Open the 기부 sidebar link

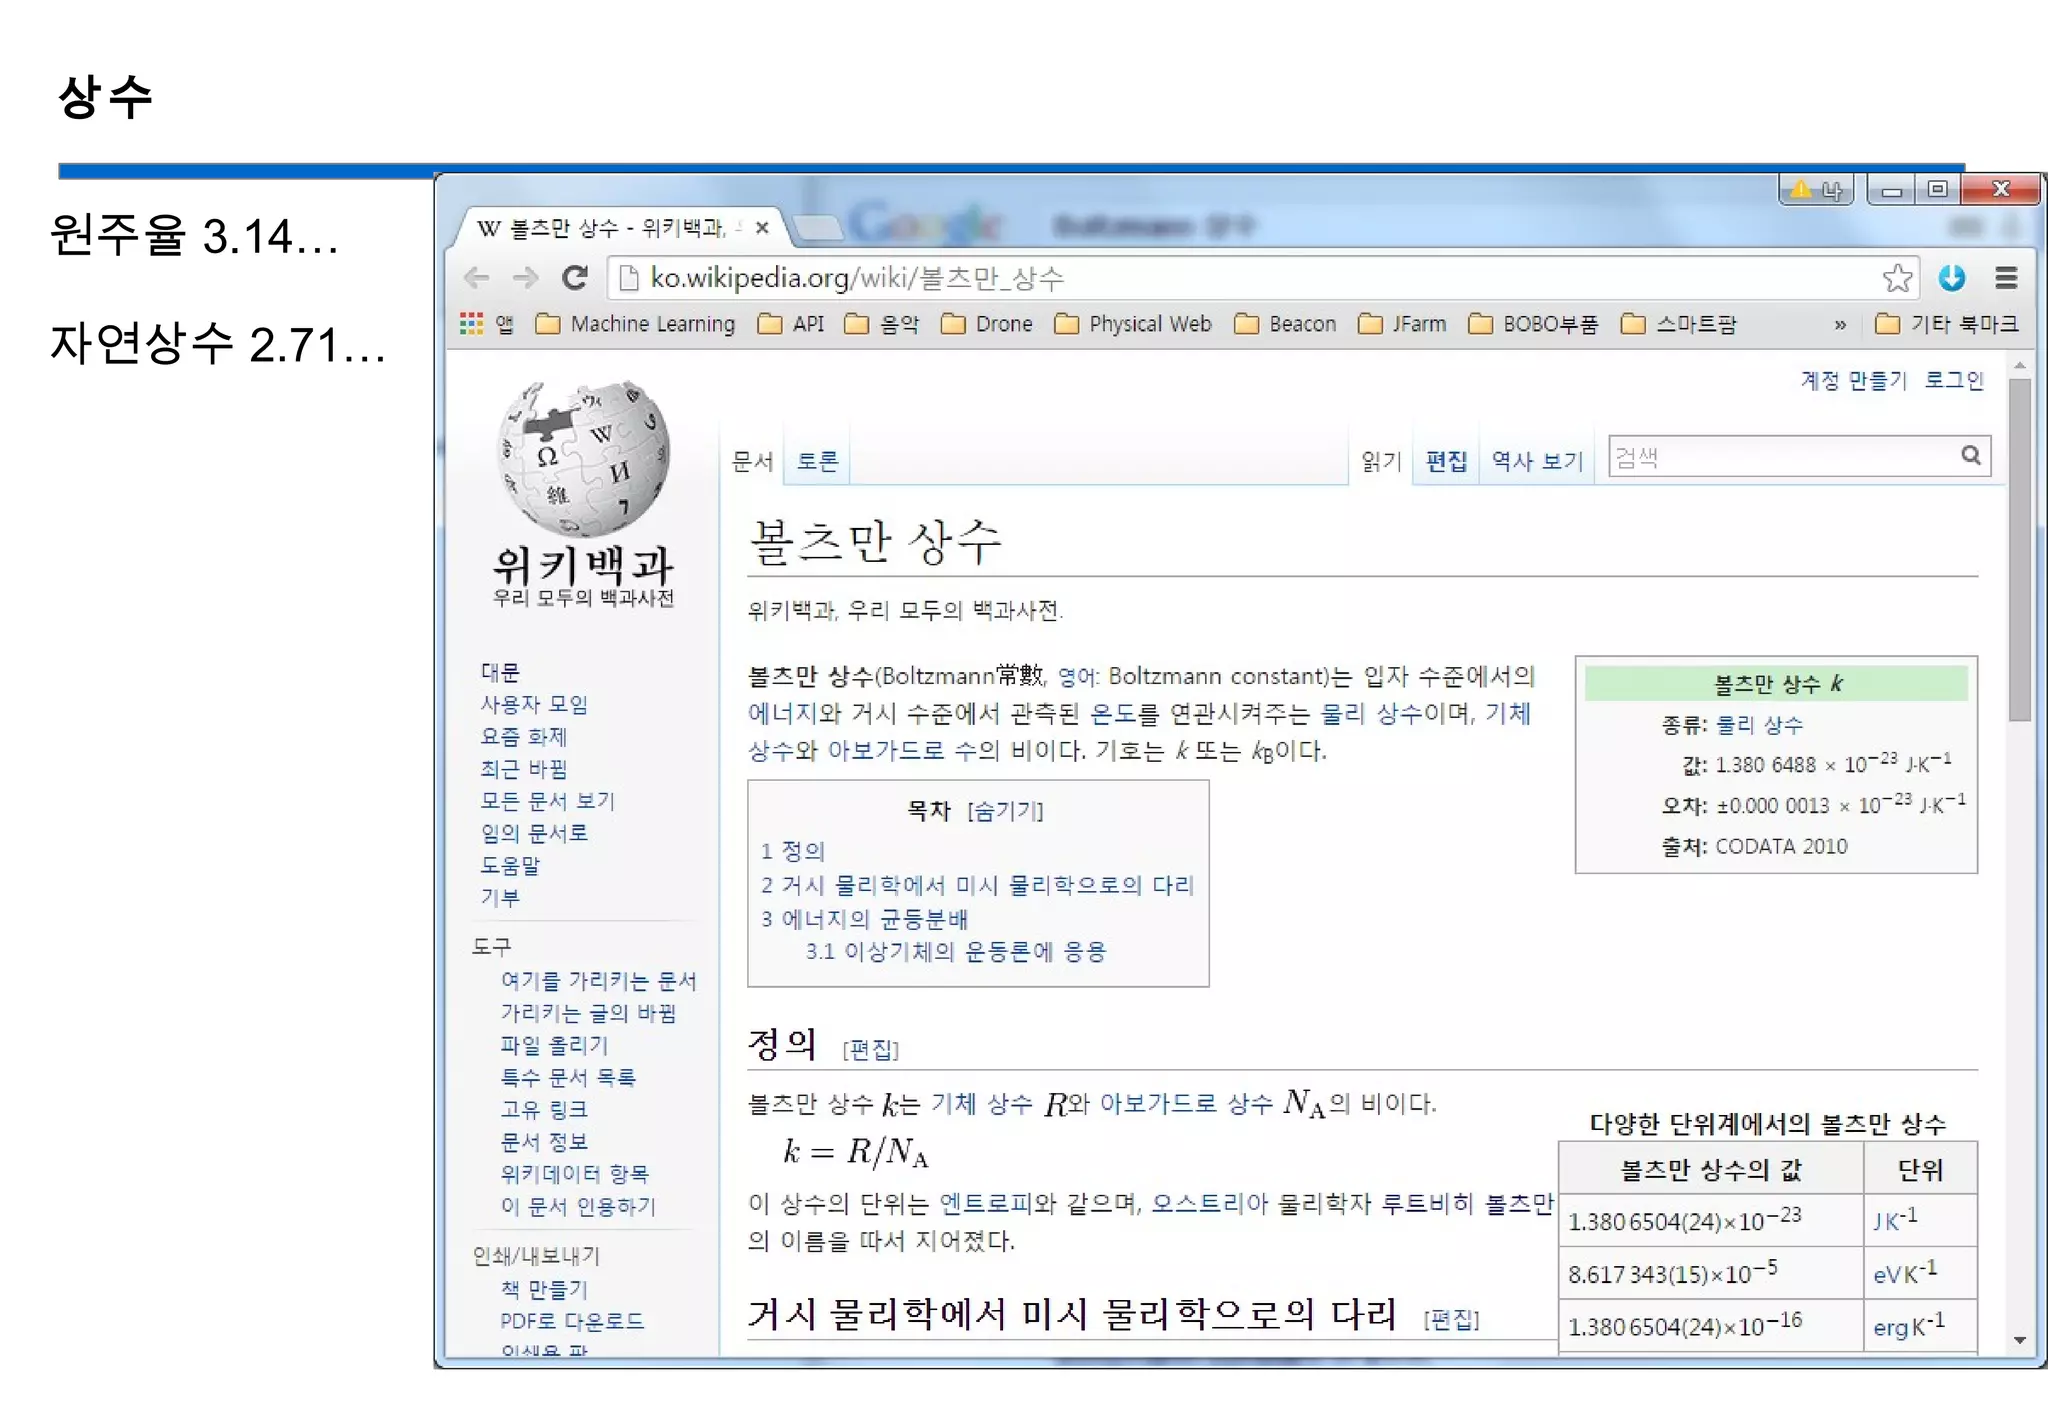(499, 897)
